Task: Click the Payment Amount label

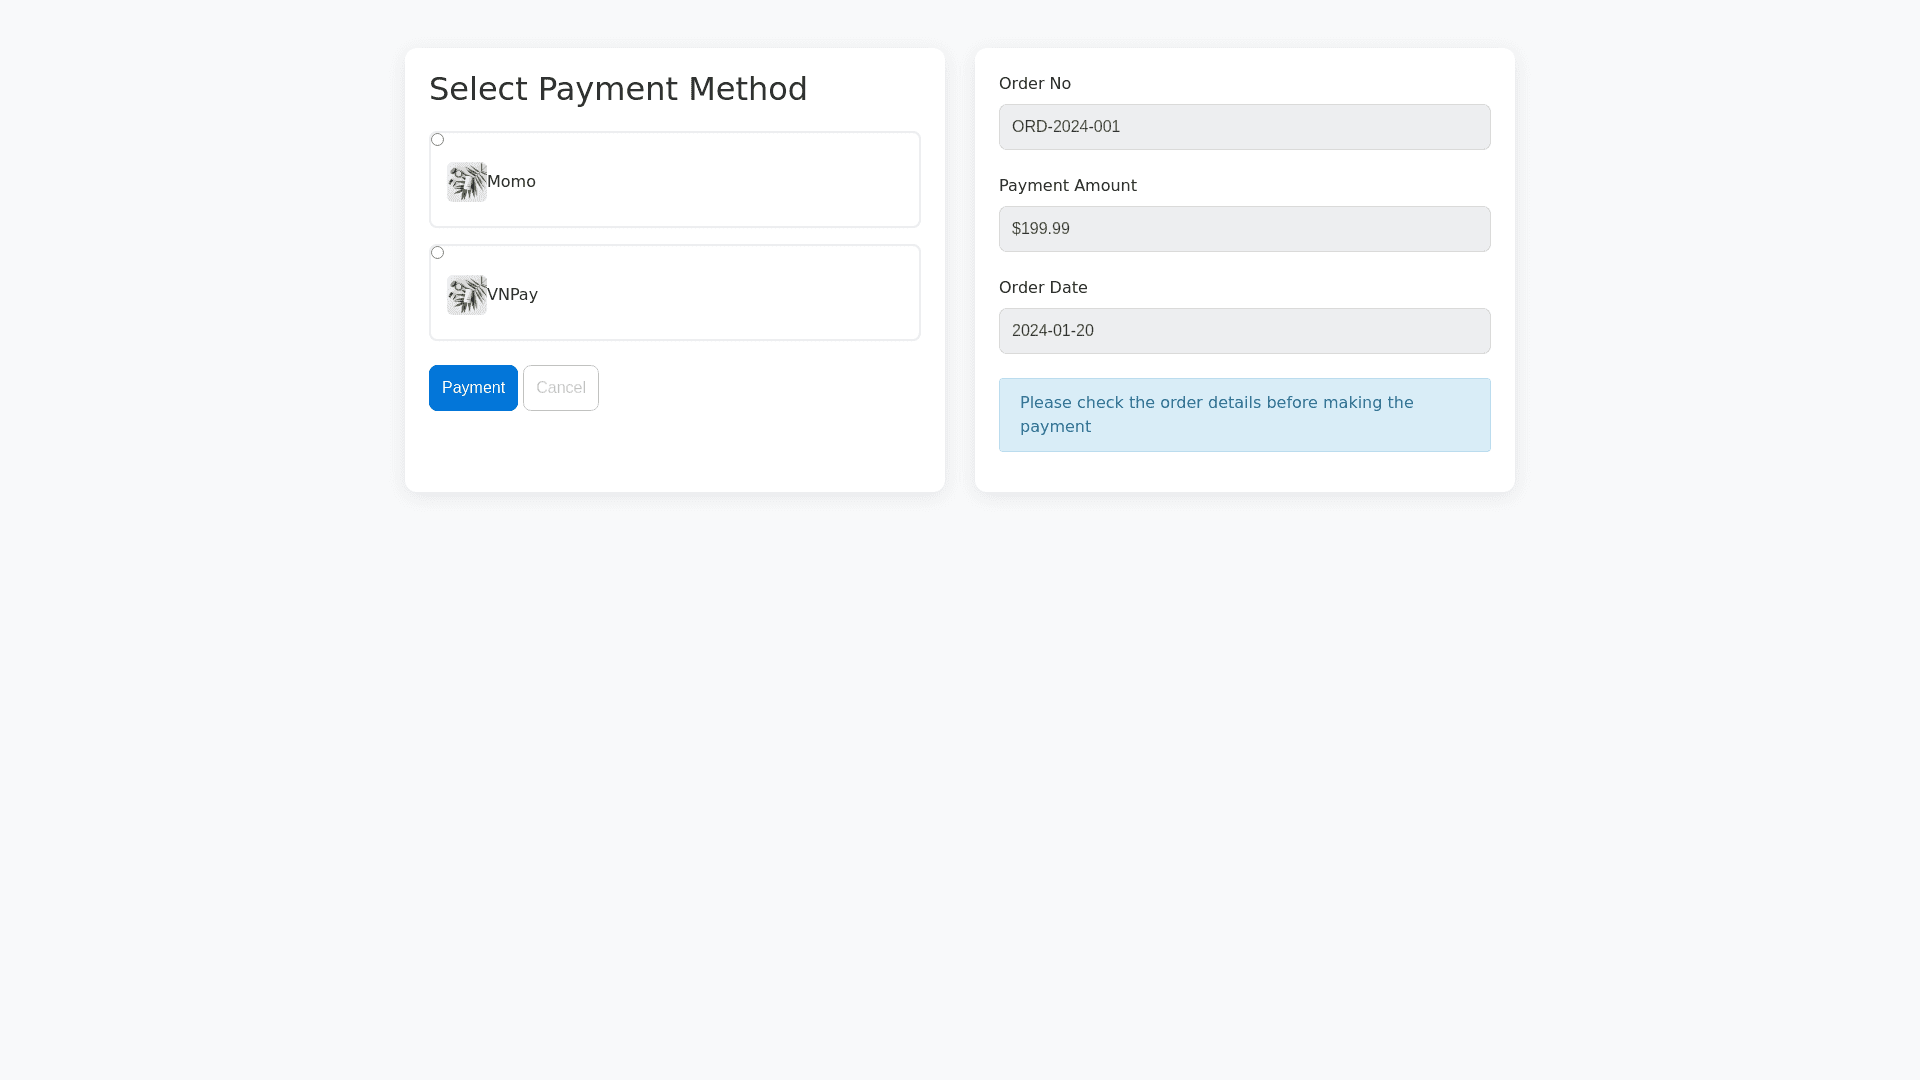Action: point(1067,186)
